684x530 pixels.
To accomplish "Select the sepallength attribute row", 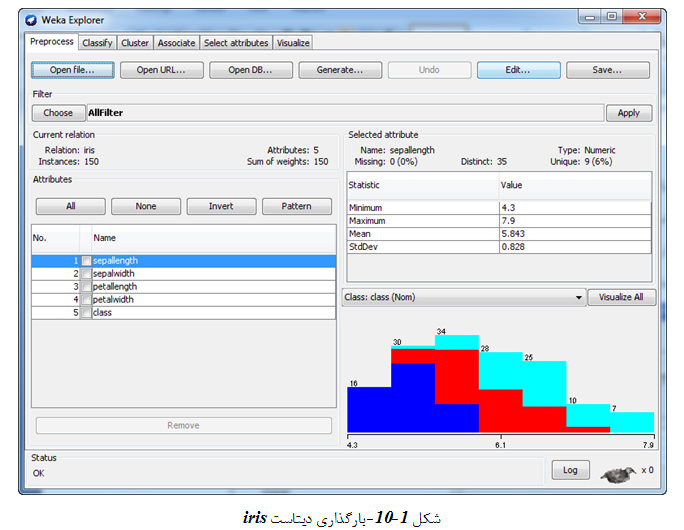I will click(184, 261).
